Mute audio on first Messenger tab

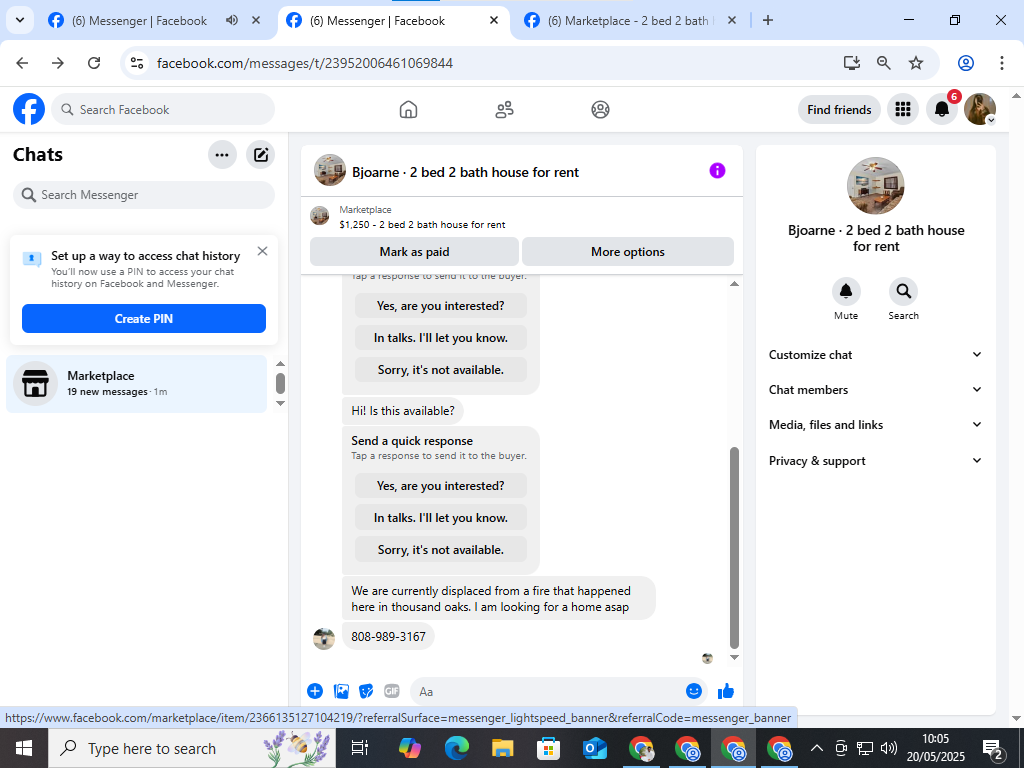coord(231,20)
